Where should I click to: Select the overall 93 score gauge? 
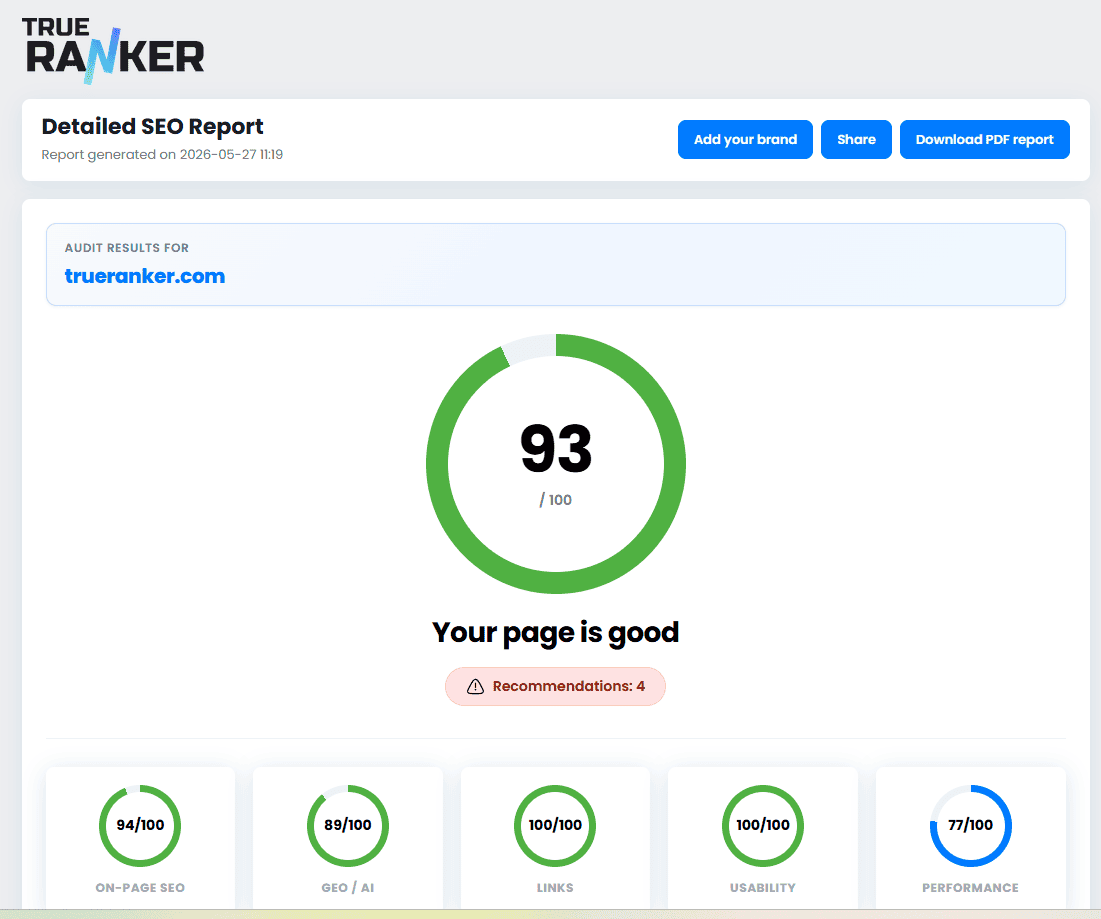556,463
